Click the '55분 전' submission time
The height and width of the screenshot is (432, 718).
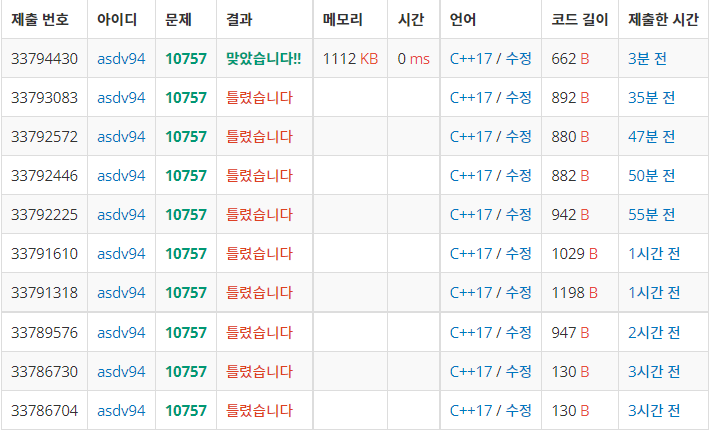[651, 214]
